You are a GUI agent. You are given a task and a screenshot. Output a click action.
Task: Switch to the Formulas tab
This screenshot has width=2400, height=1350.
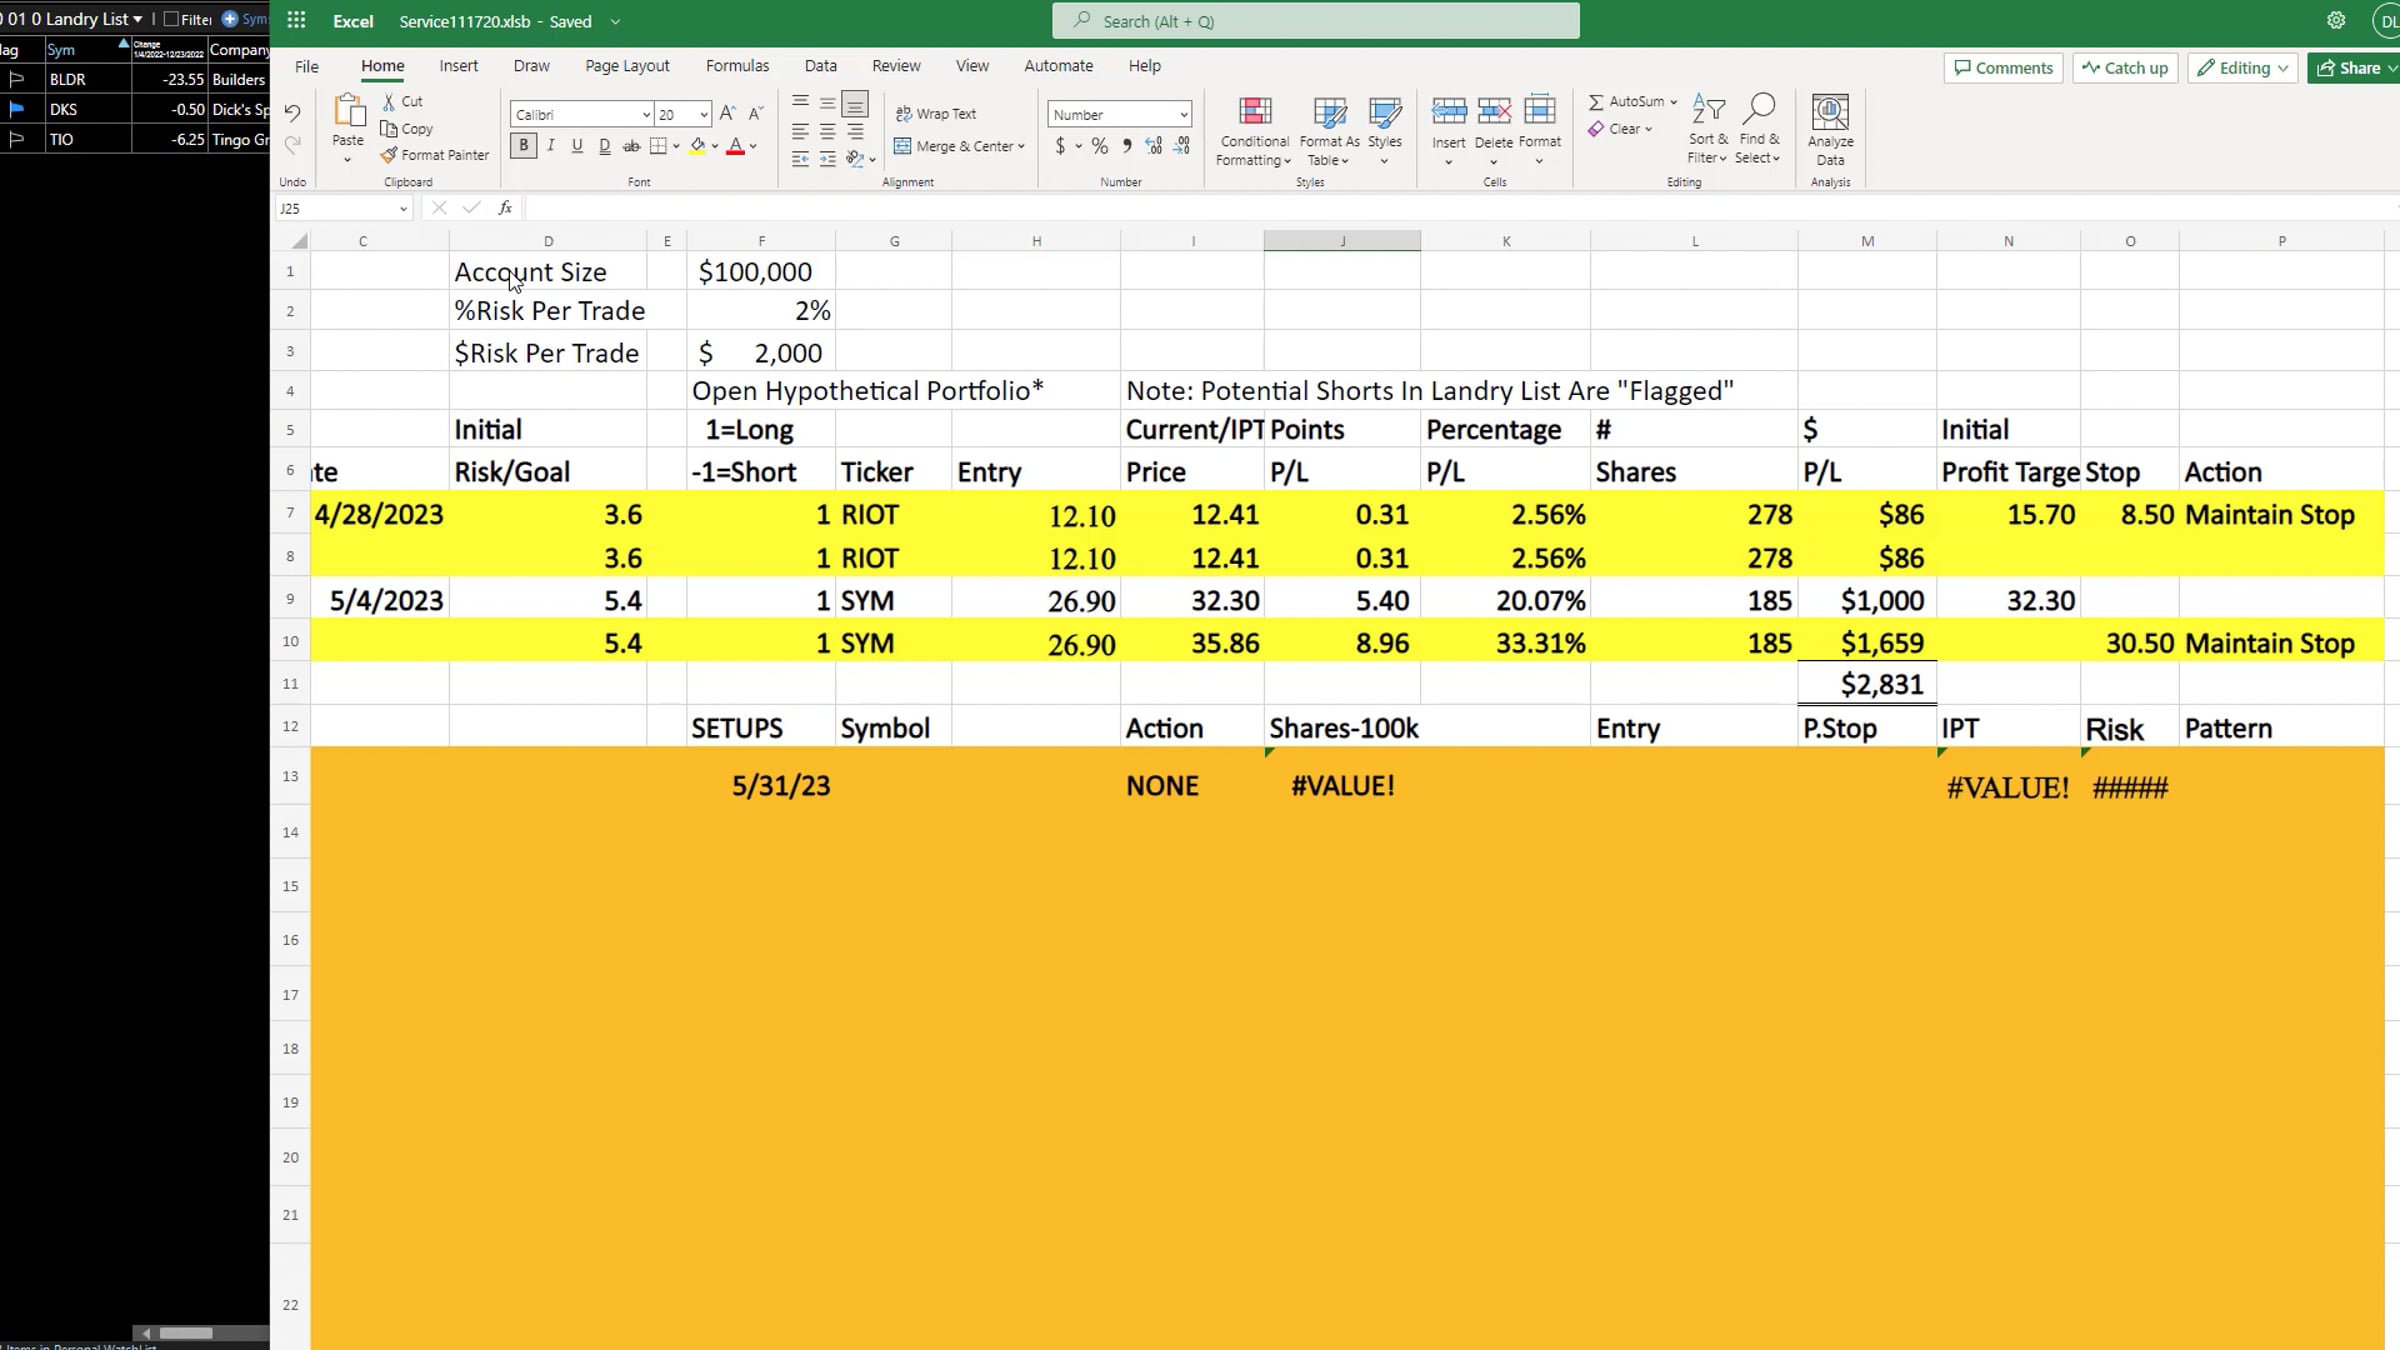pyautogui.click(x=737, y=66)
